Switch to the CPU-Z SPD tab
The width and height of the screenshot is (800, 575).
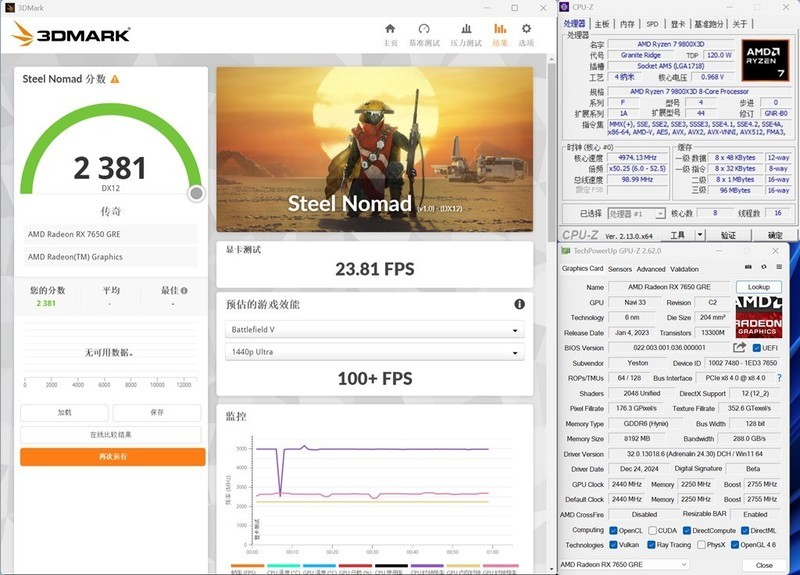652,24
